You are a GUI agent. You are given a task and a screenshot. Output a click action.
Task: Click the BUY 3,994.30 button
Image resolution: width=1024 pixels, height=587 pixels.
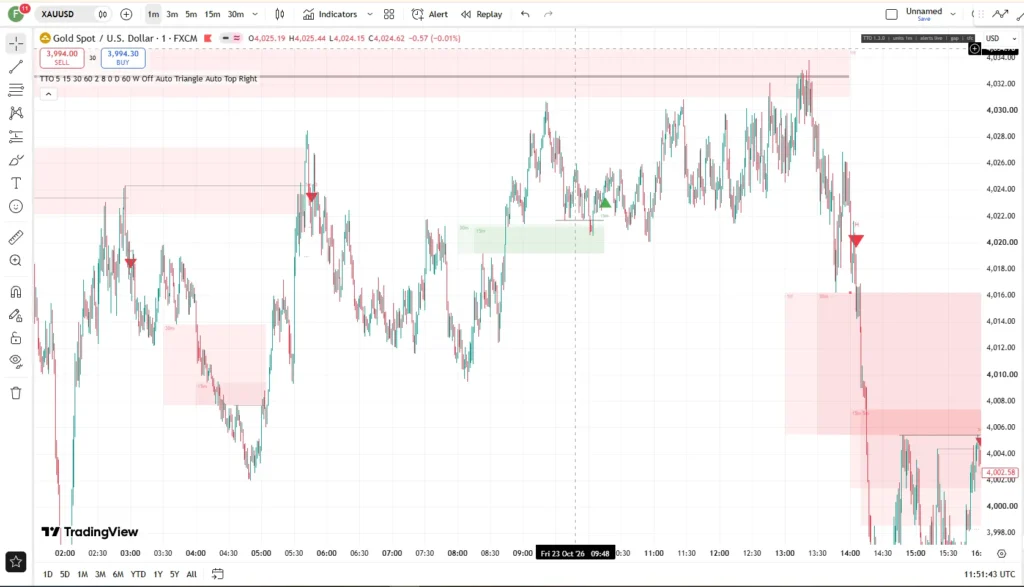coord(123,57)
